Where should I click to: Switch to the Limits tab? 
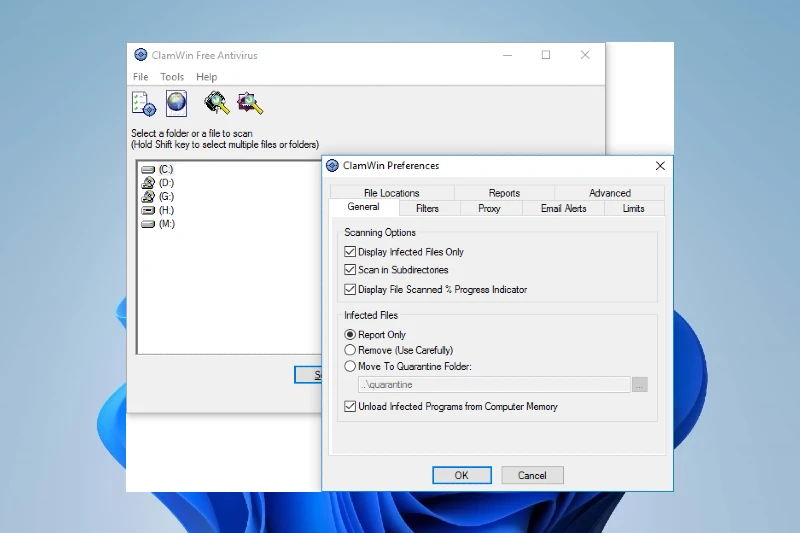633,208
